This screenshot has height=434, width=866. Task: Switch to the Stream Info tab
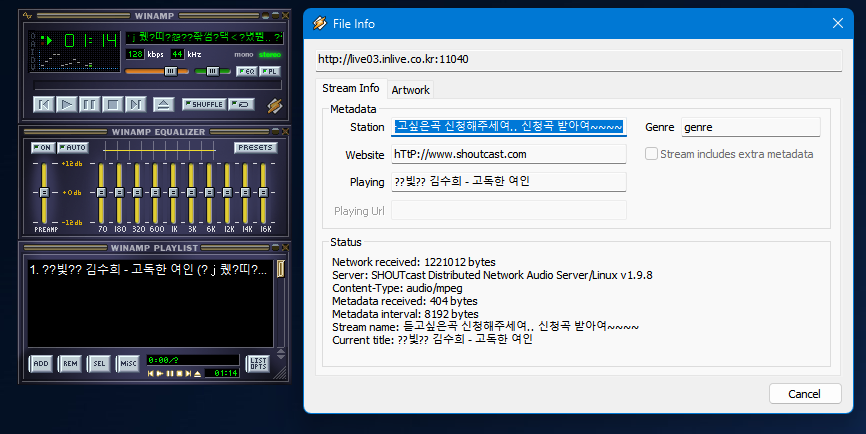tap(351, 88)
